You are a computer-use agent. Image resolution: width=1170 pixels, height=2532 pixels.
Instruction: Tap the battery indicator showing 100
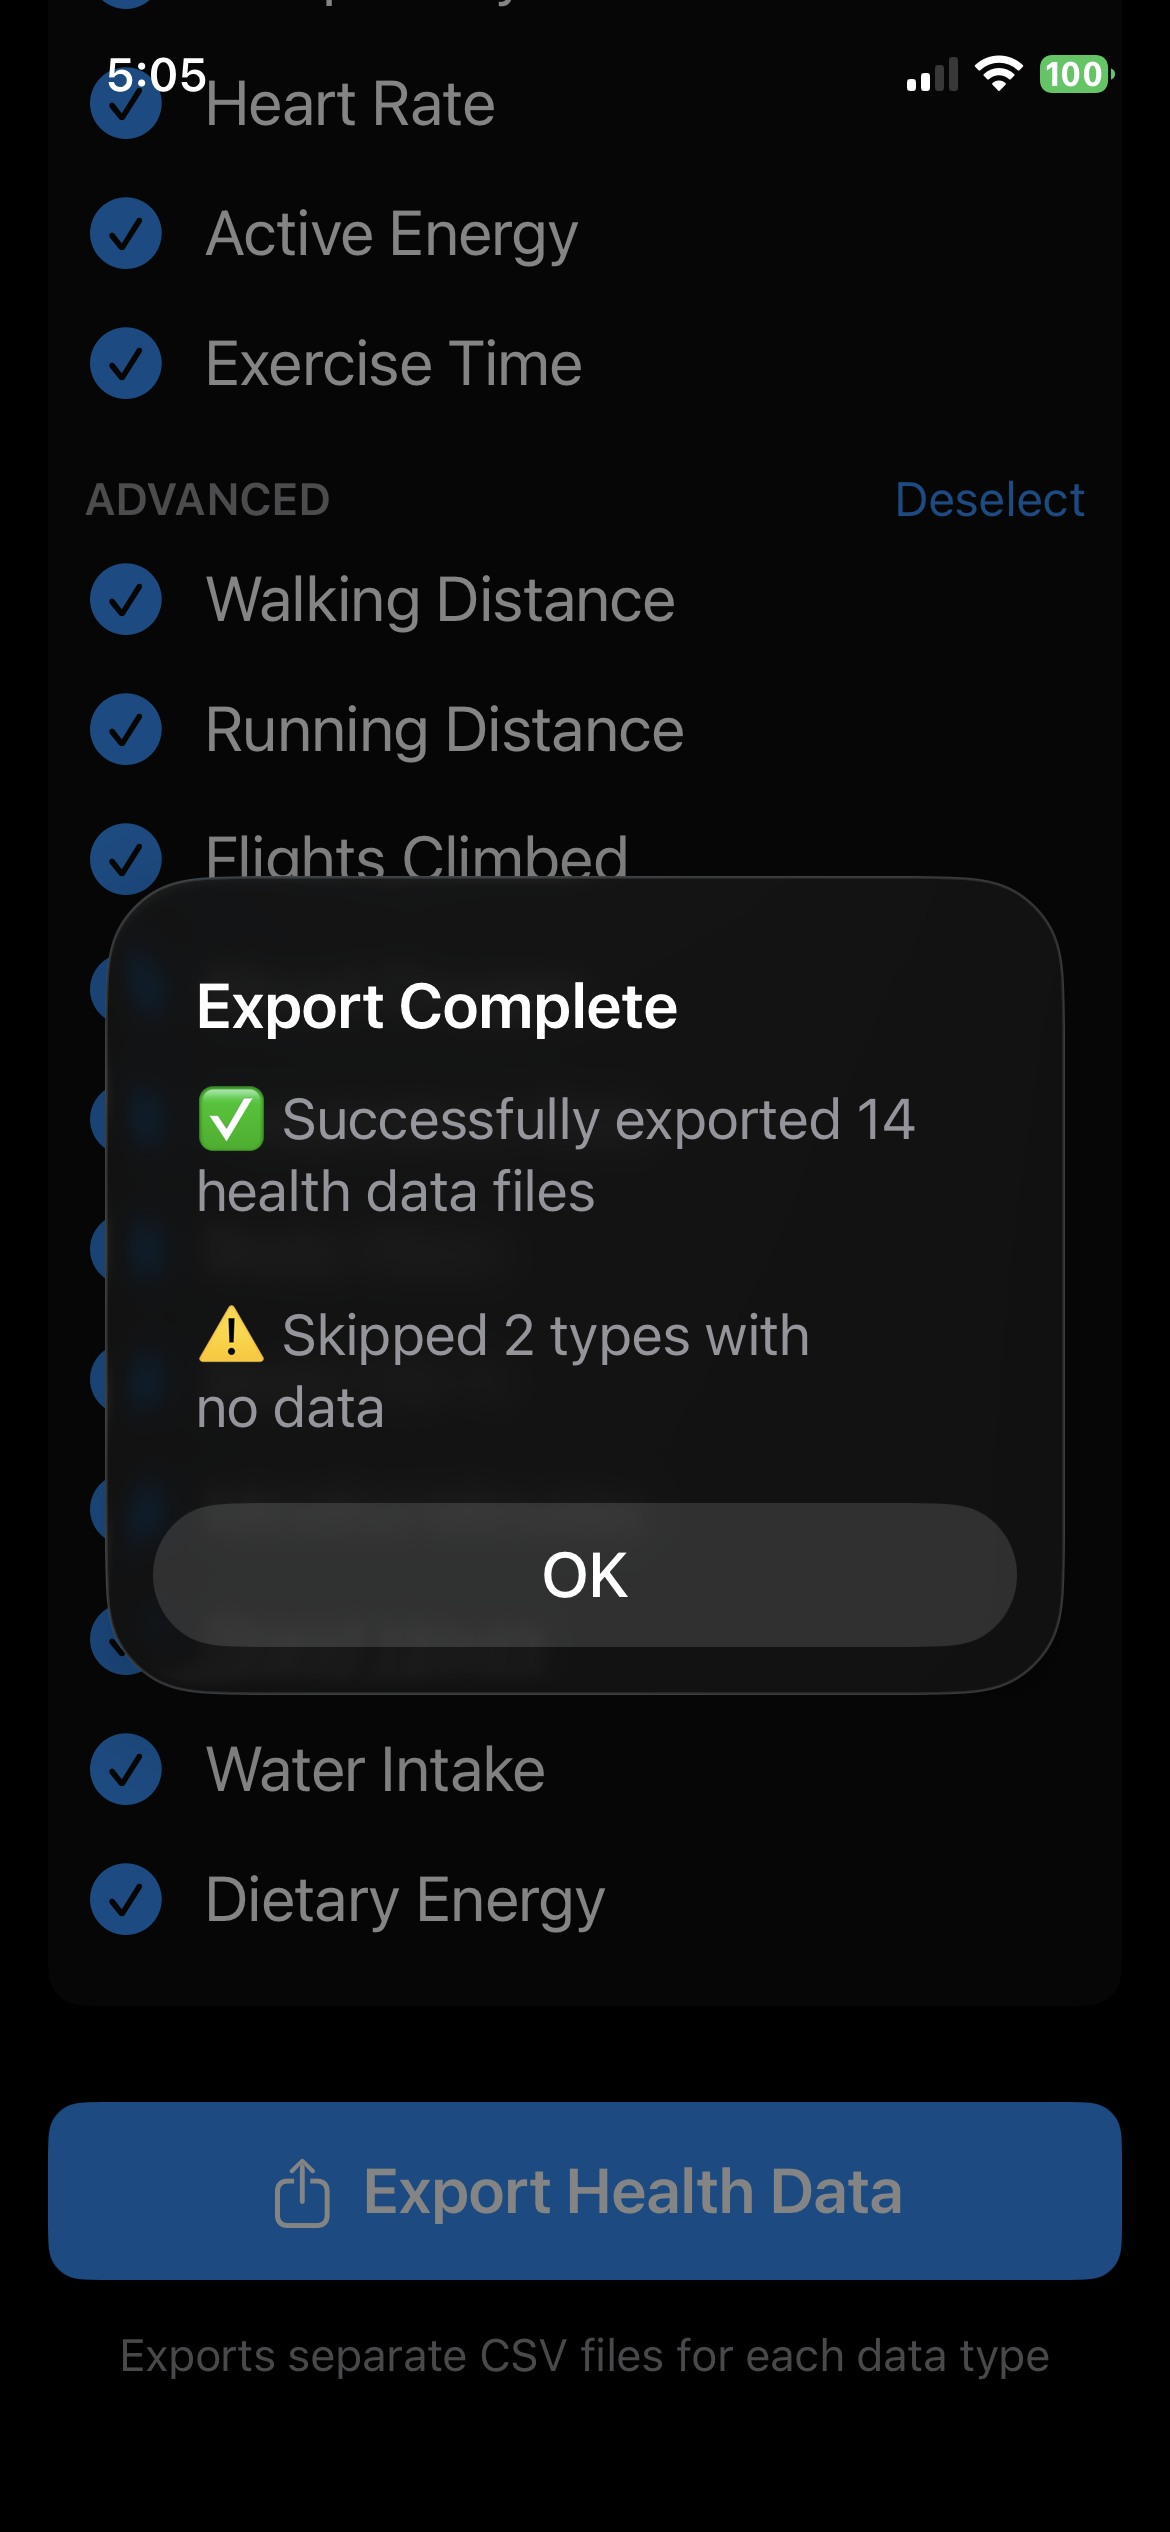coord(1075,74)
